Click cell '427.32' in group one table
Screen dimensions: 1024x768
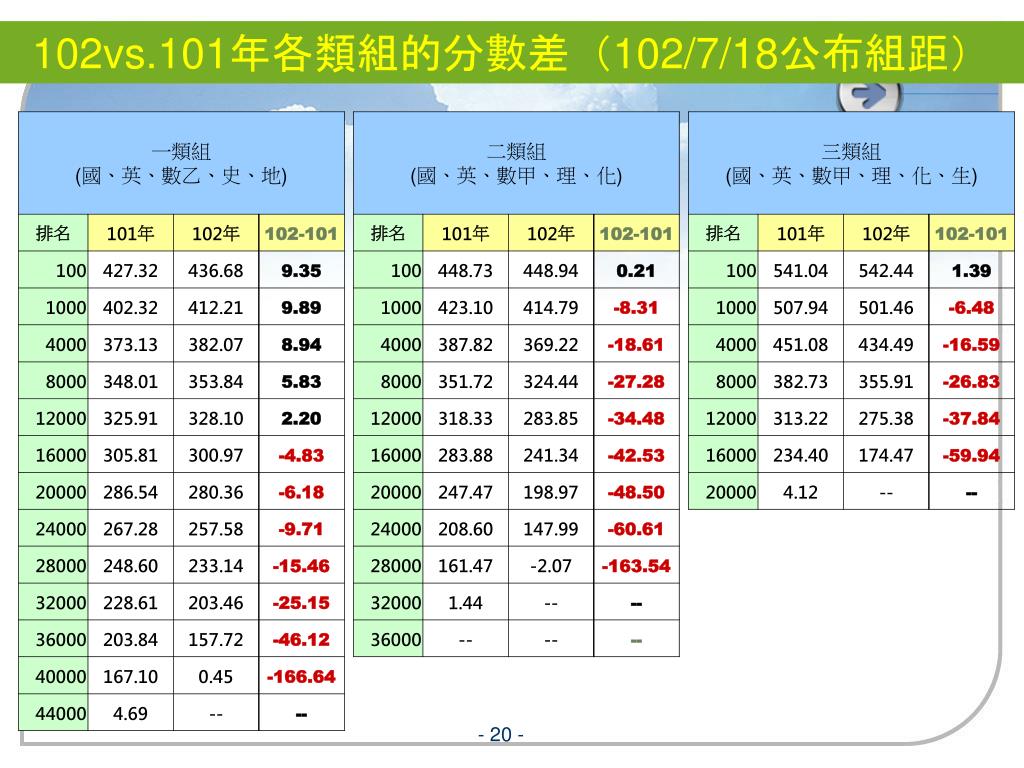coord(131,270)
